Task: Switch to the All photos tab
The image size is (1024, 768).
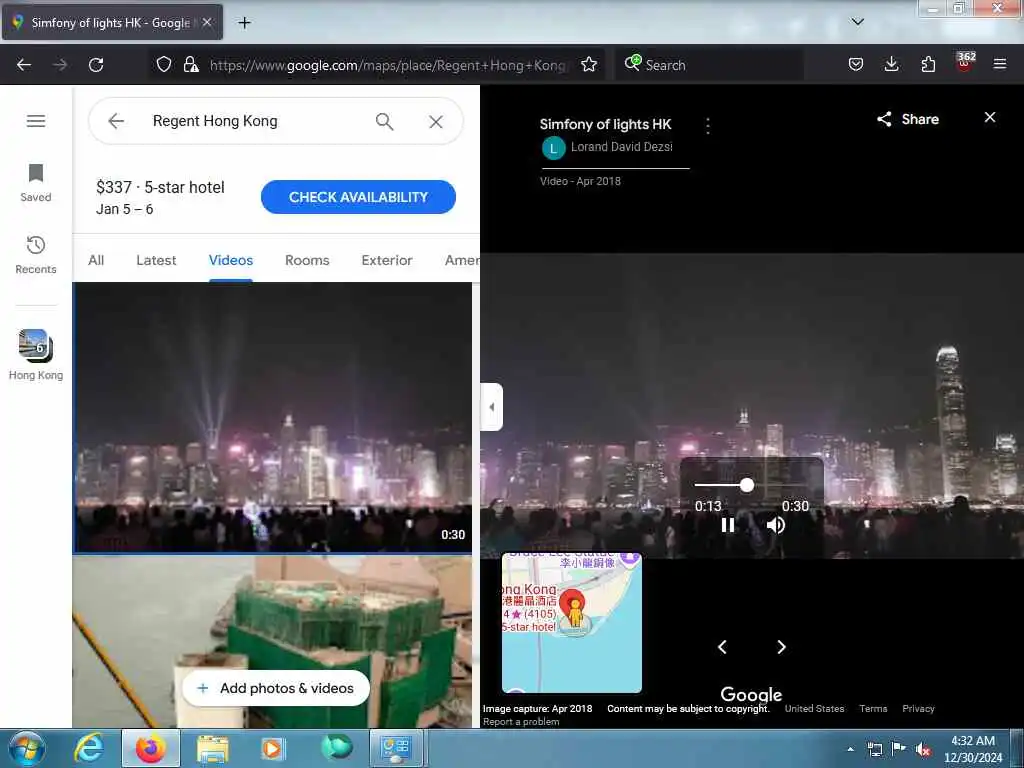Action: [x=96, y=260]
